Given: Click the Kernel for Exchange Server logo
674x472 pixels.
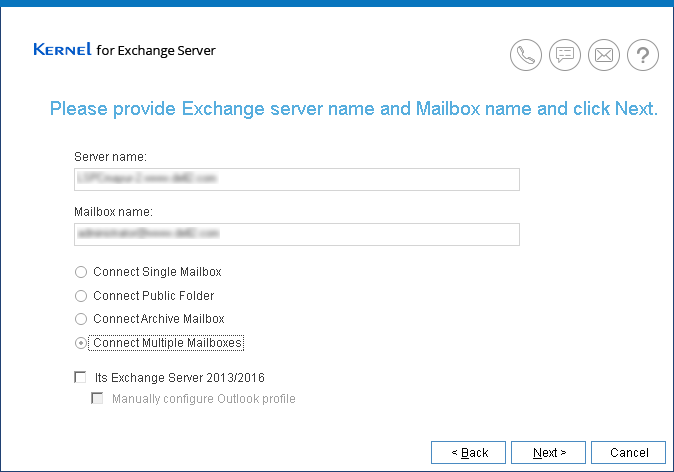Looking at the screenshot, I should click(x=125, y=50).
